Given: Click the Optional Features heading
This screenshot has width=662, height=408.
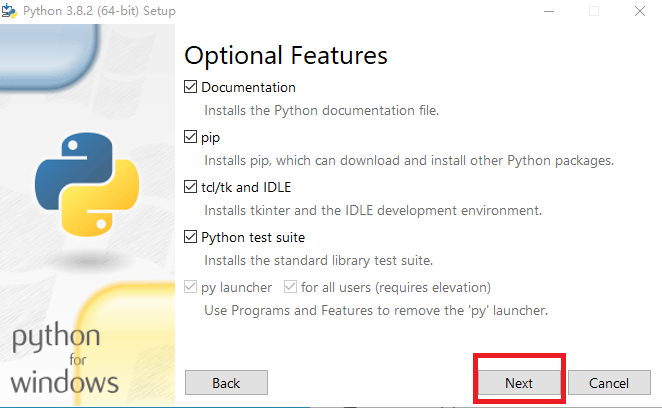Looking at the screenshot, I should click(x=286, y=55).
